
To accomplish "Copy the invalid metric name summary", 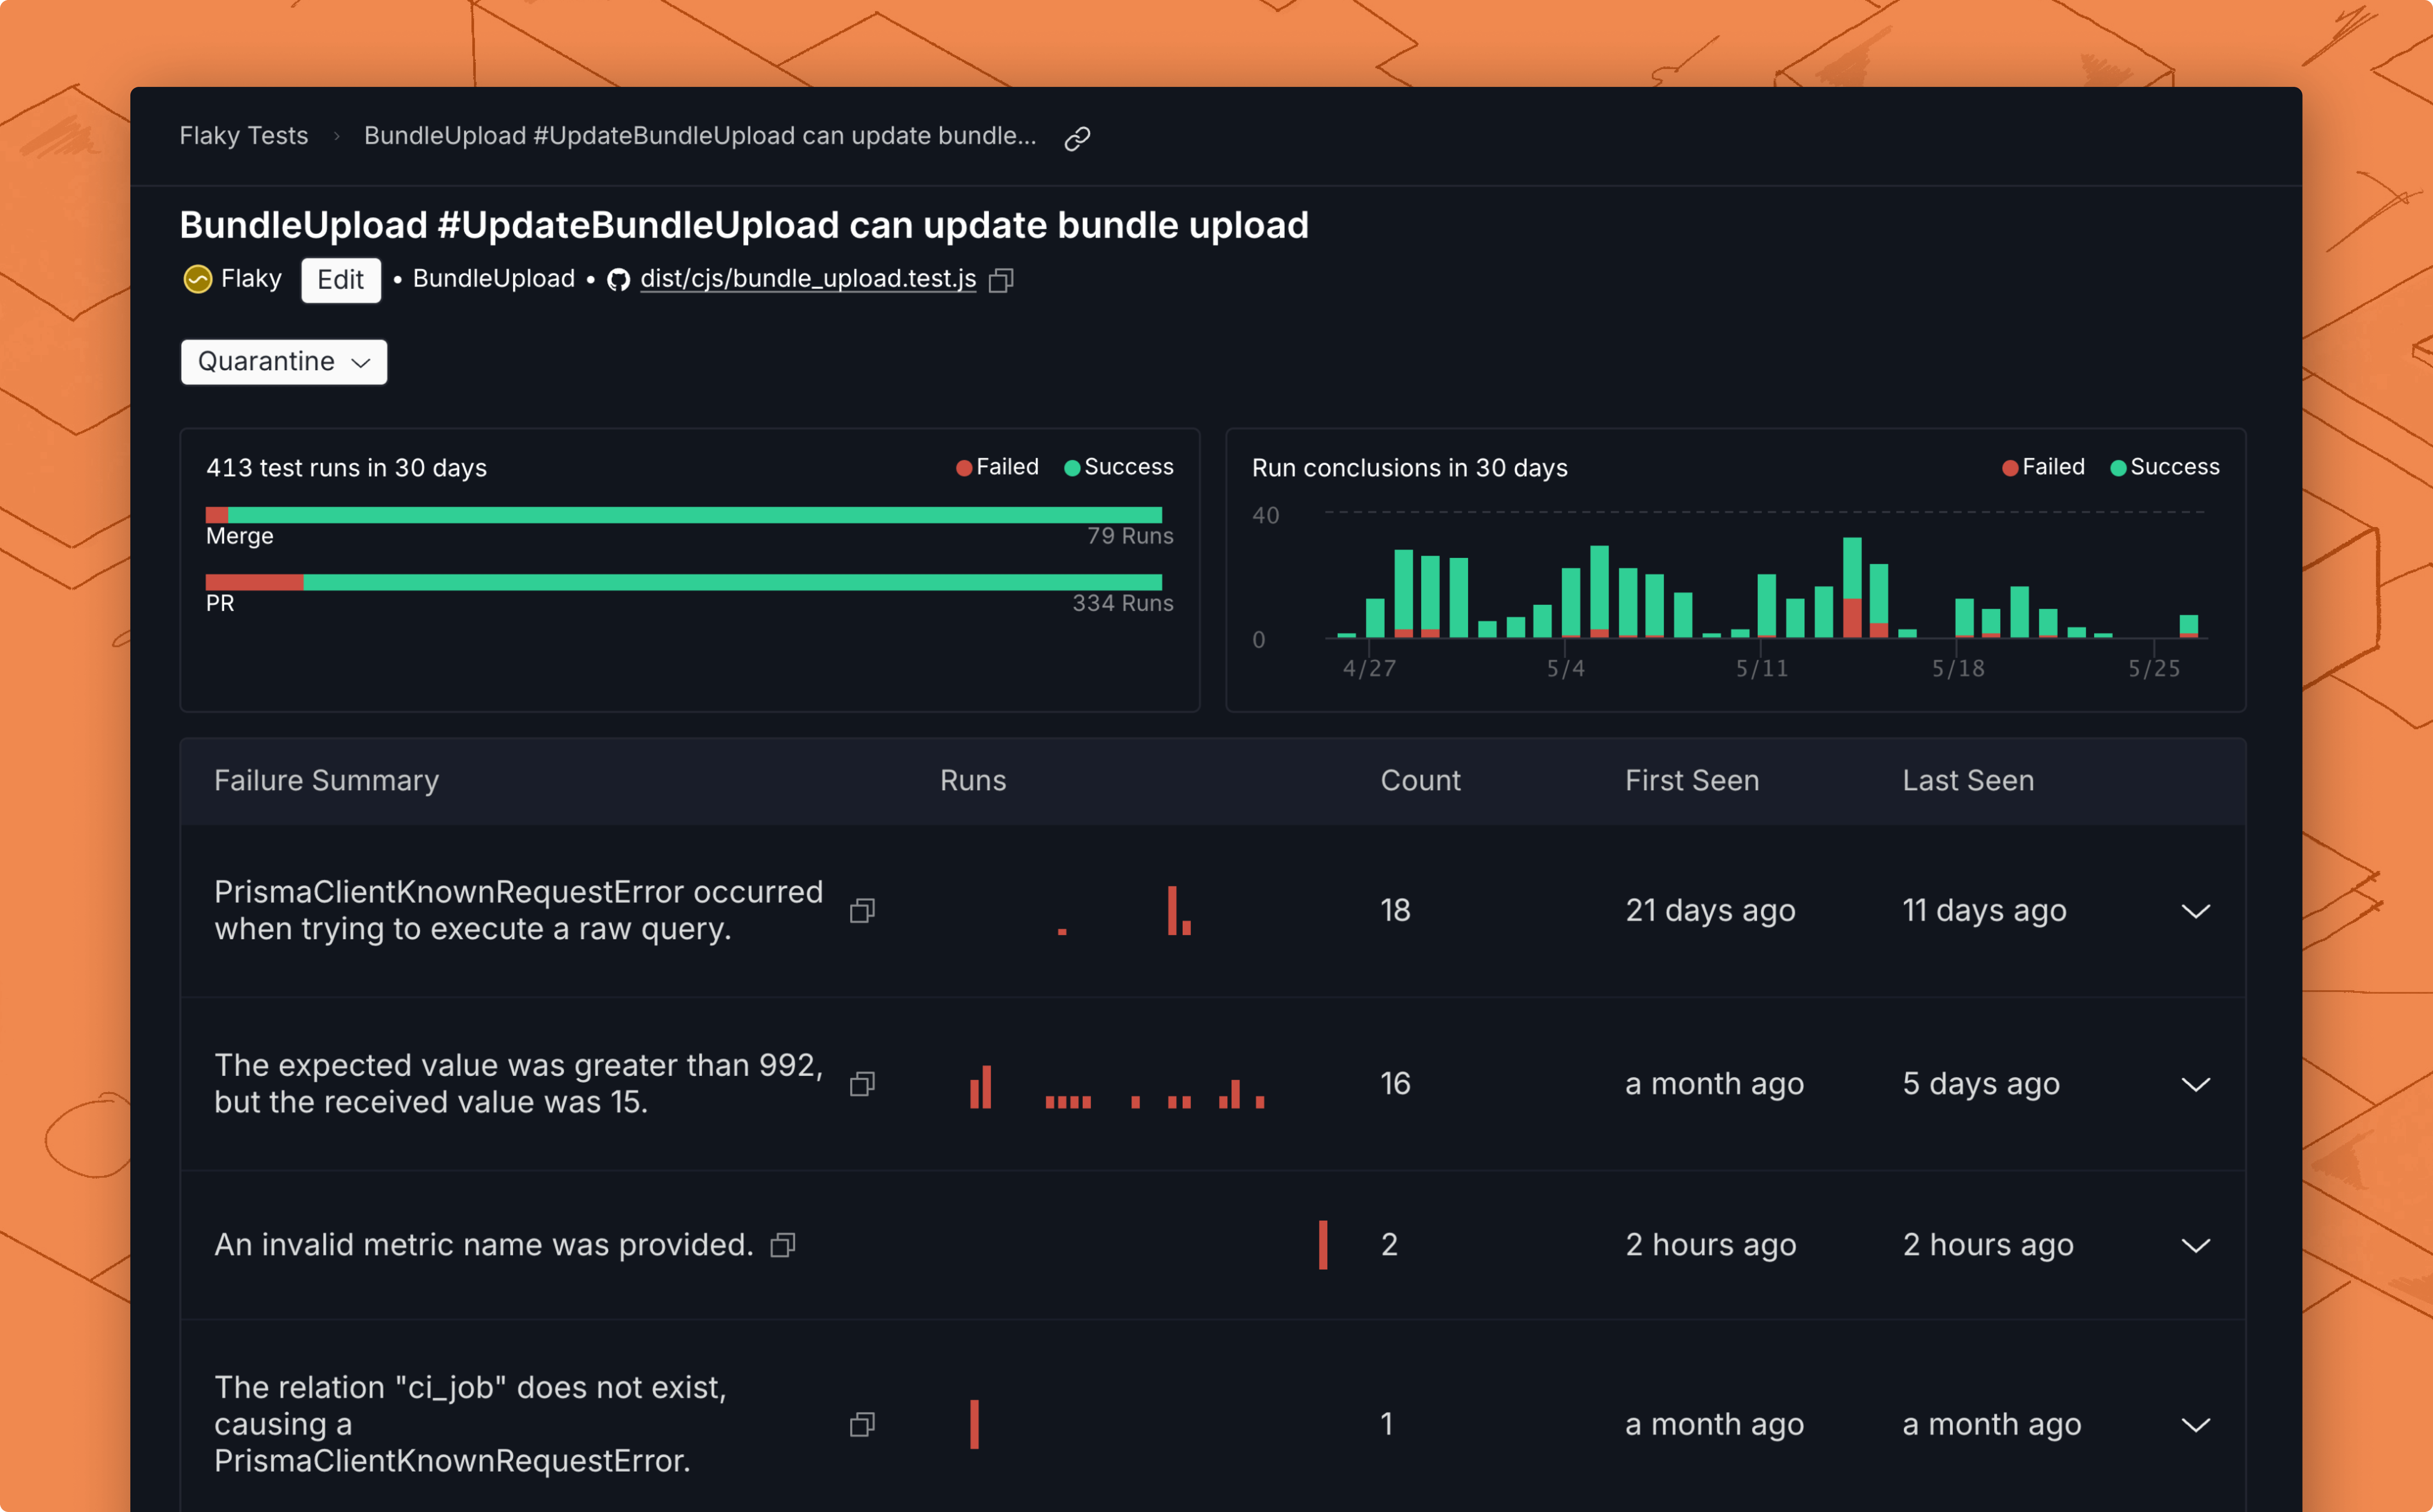I will [x=783, y=1244].
